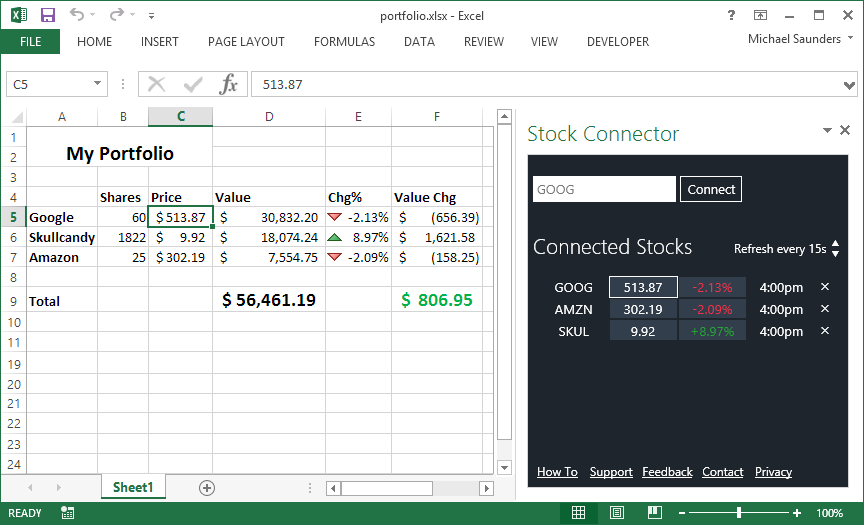864x525 pixels.
Task: Click the zoom slider handle
Action: (739, 513)
